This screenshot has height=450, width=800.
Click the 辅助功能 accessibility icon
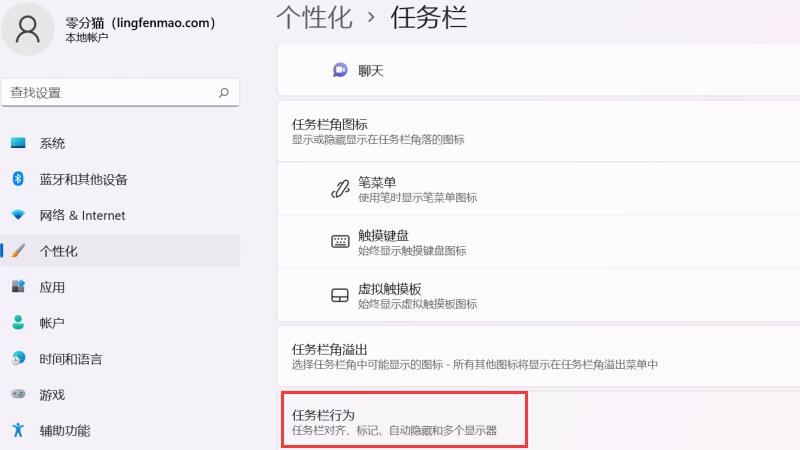click(18, 431)
